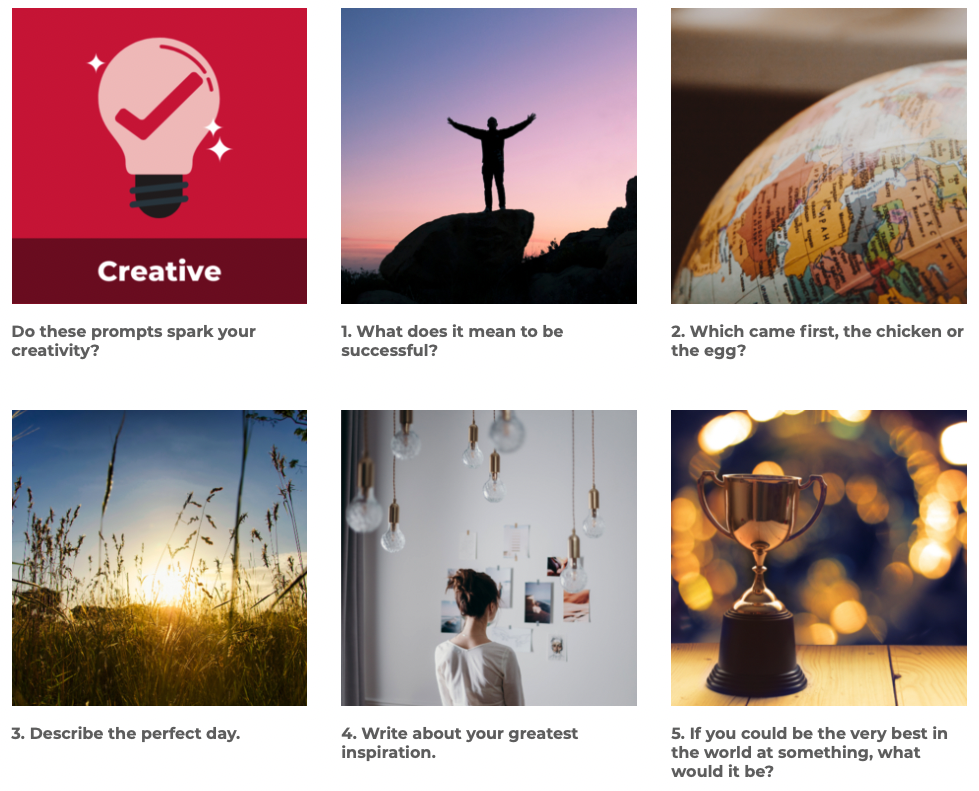The height and width of the screenshot is (791, 979).
Task: Click the lightbulb checkmark icon
Action: (x=159, y=127)
